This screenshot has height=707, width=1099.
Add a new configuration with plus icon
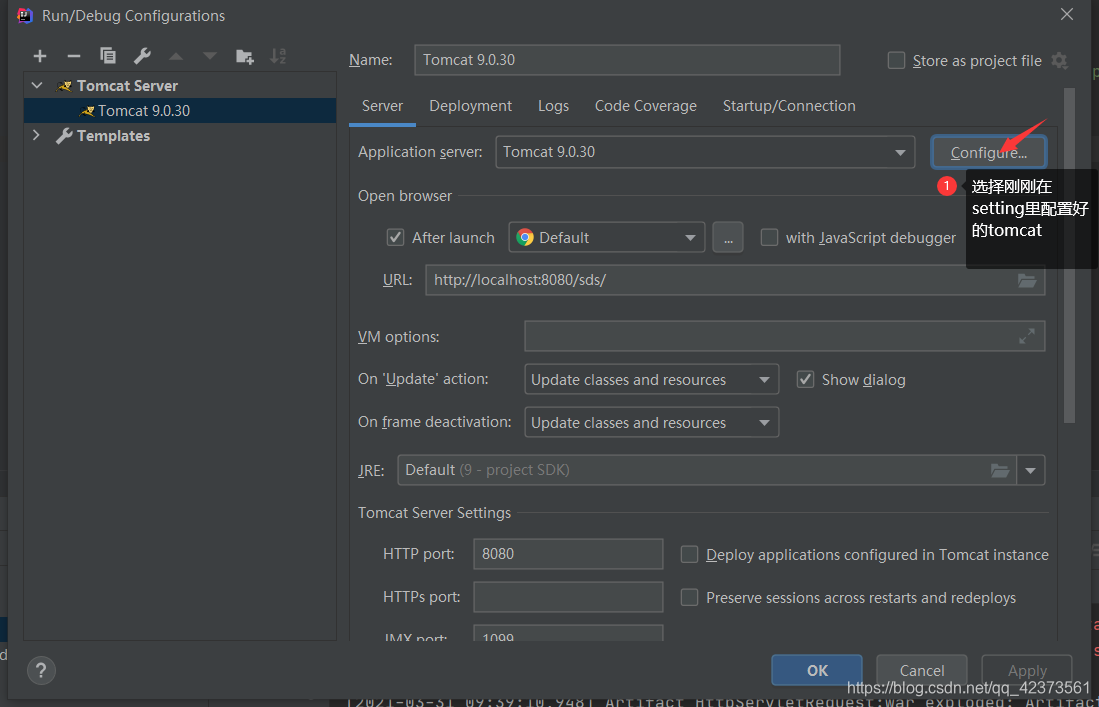[x=40, y=56]
